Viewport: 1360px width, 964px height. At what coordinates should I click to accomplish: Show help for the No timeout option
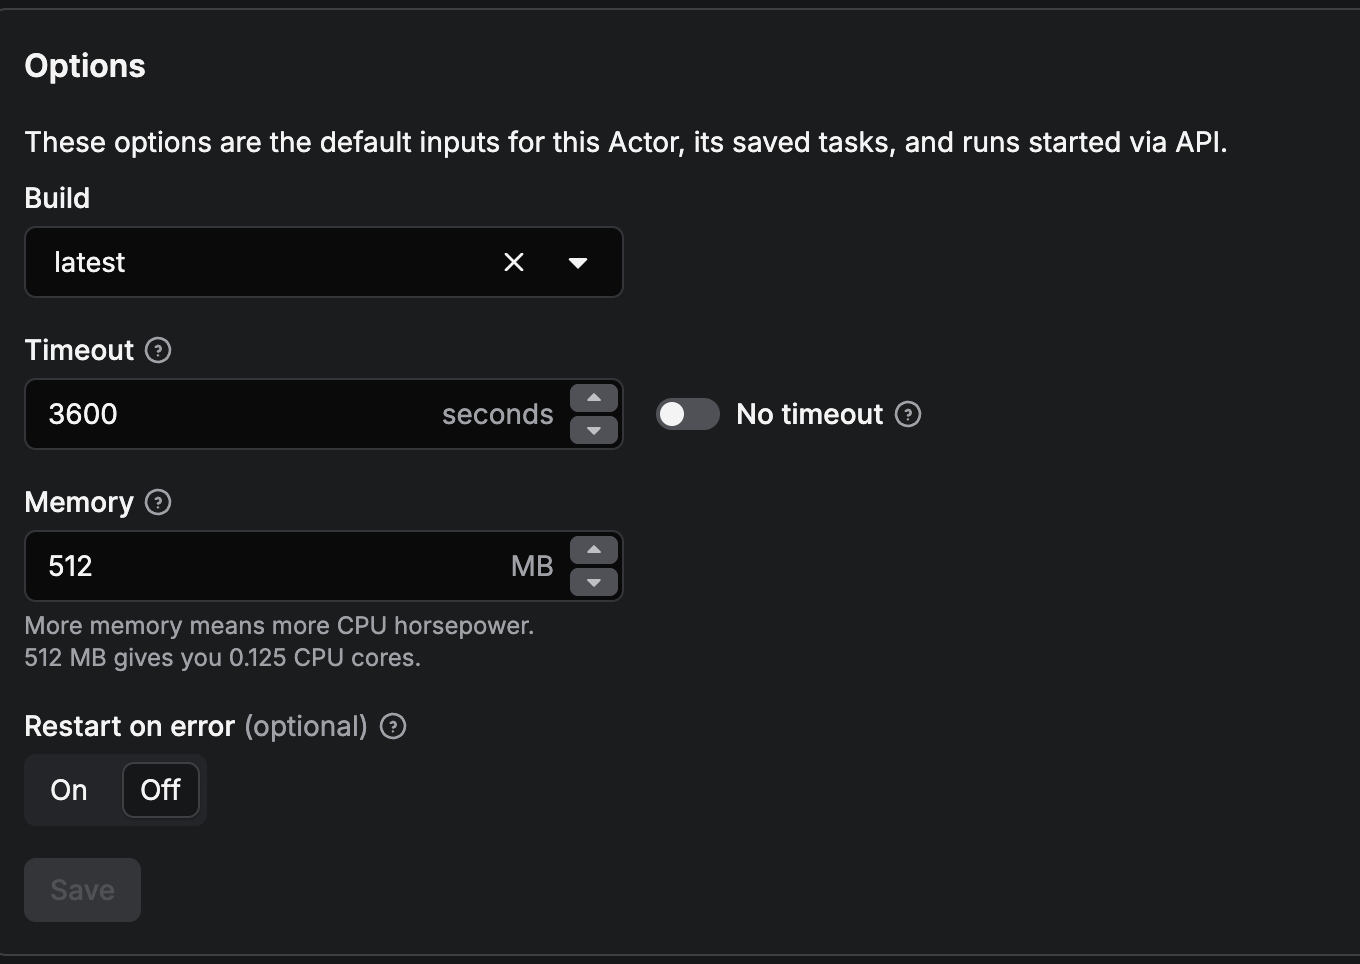coord(908,414)
